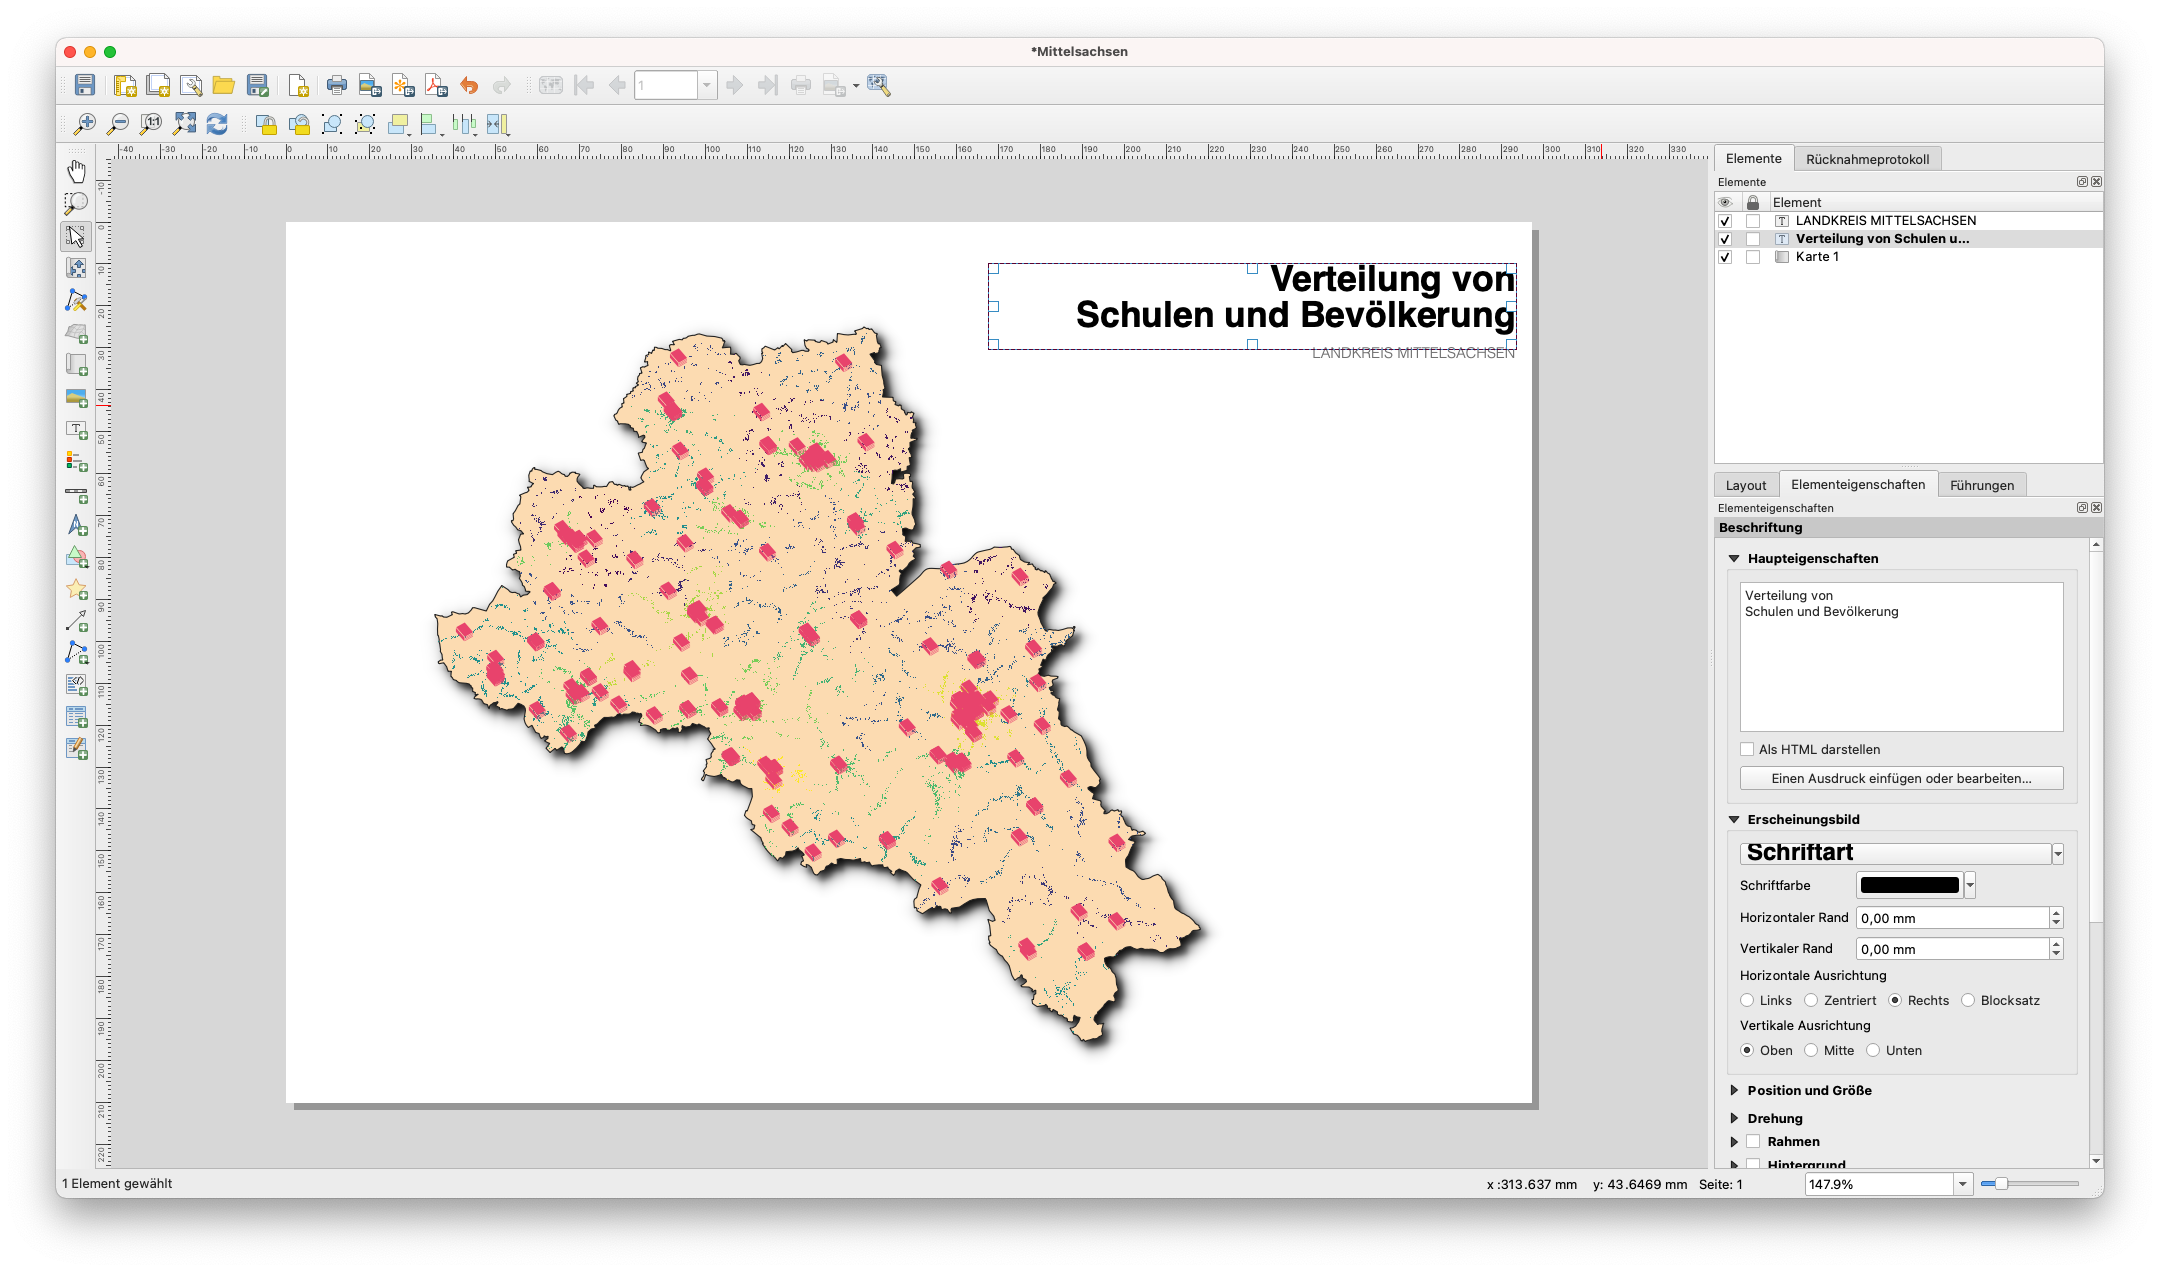
Task: Click the Atlas settings icon
Action: [x=879, y=86]
